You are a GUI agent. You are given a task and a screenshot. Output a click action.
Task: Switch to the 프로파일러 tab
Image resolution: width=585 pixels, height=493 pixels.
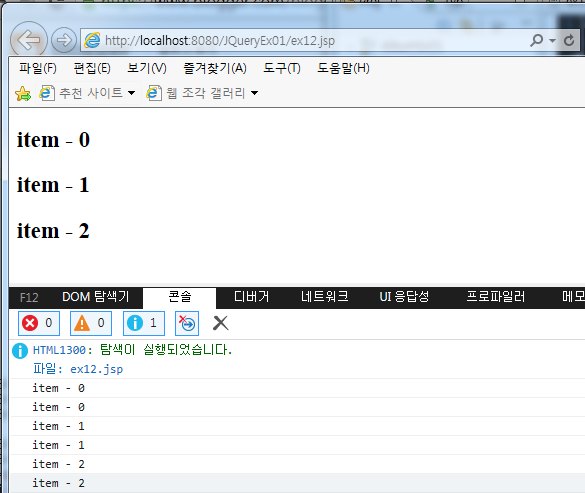point(495,297)
